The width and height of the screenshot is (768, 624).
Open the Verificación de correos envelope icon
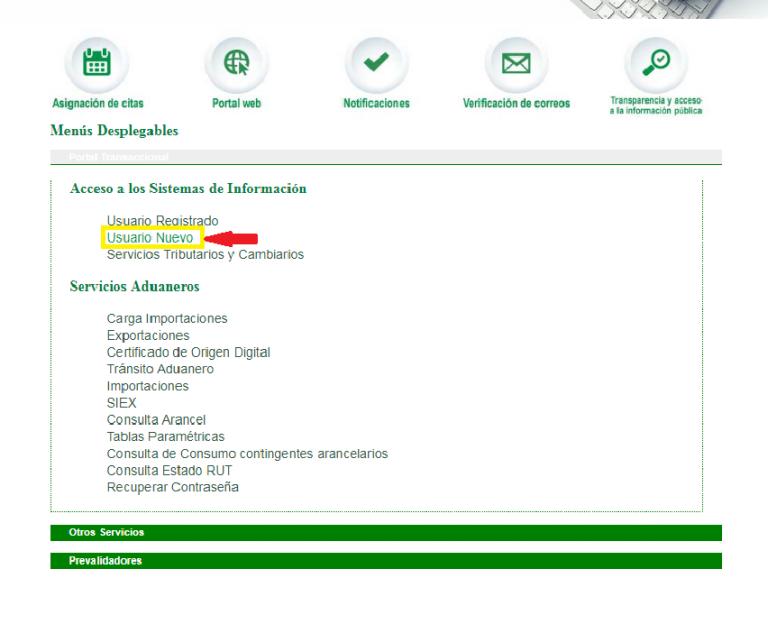tap(516, 63)
